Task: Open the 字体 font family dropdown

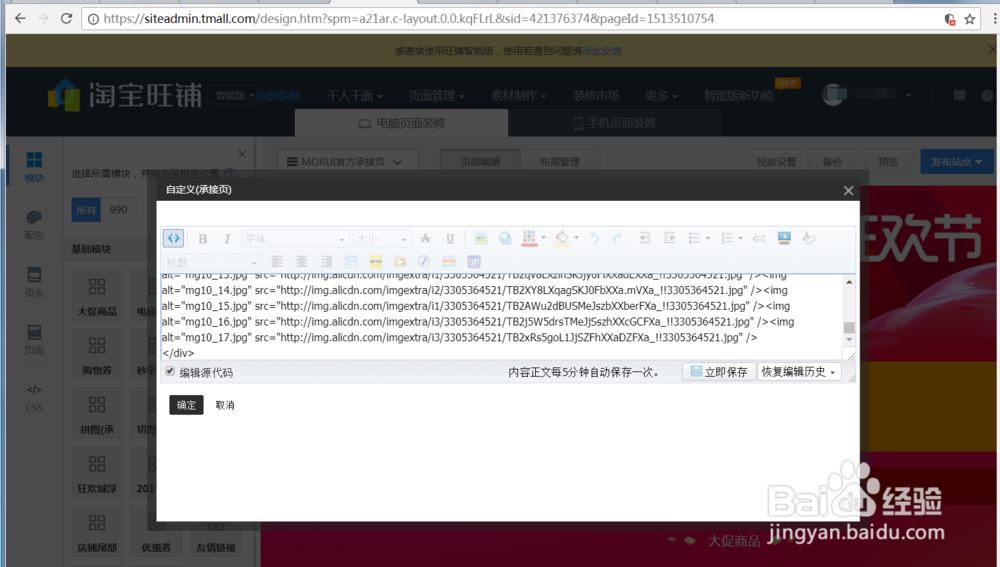Action: (x=295, y=239)
